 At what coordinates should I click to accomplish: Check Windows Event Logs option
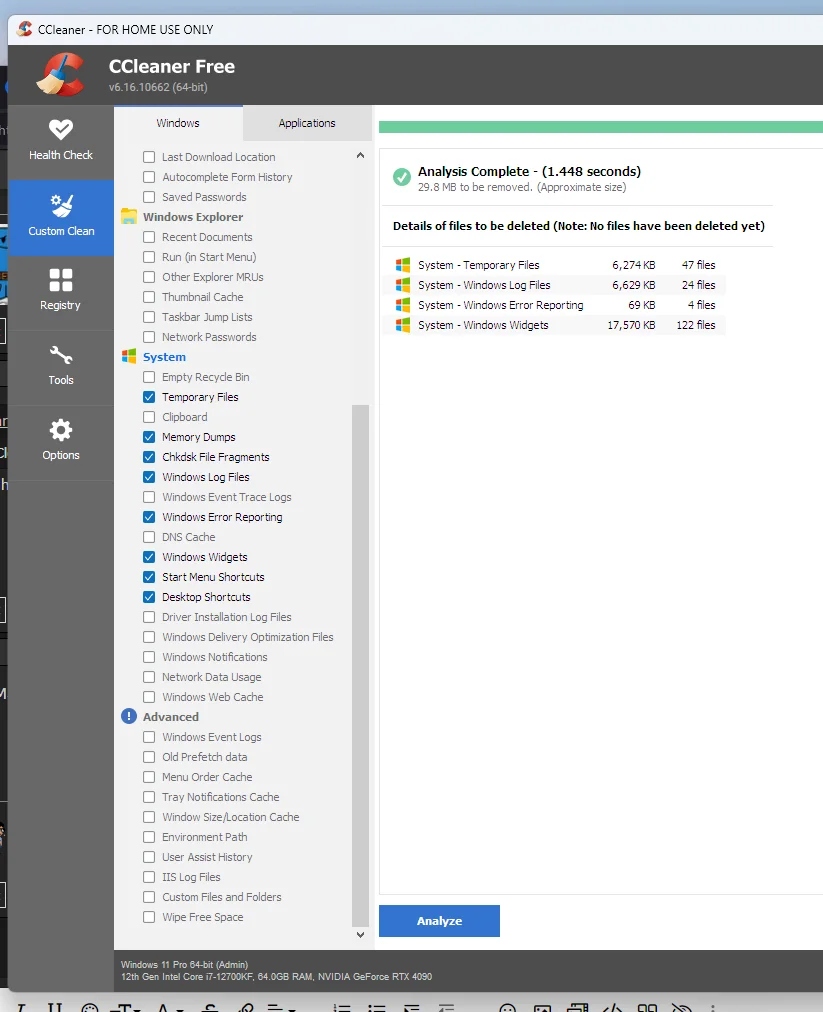[x=149, y=737]
